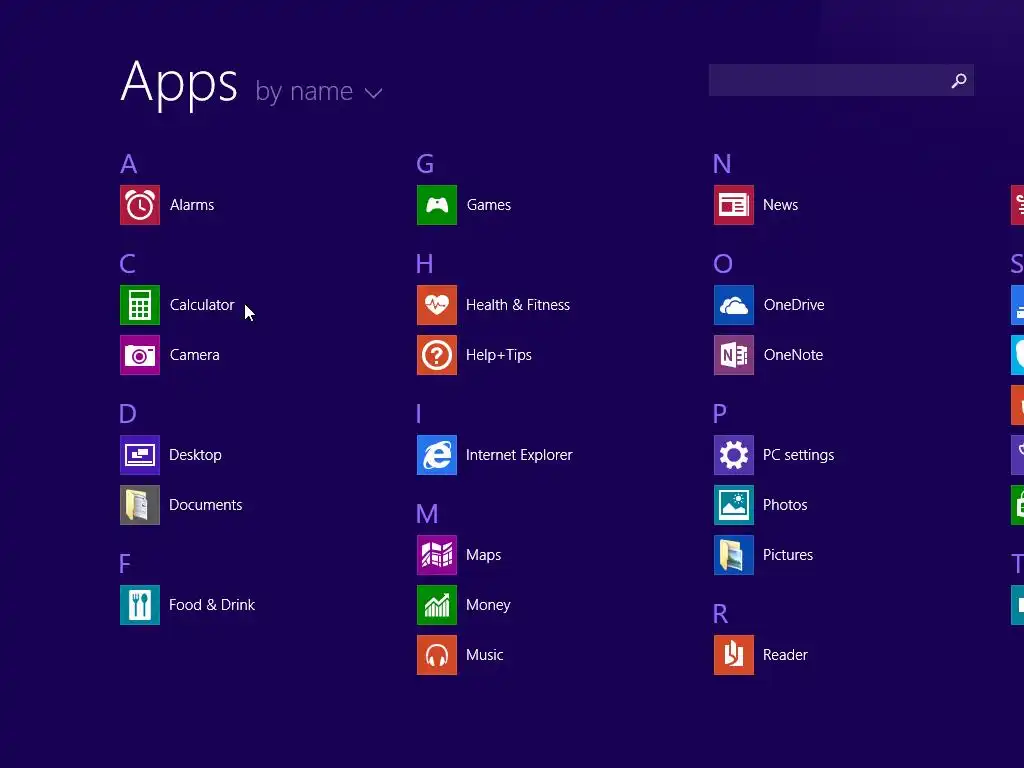
Task: Click the 'Desktop' label text
Action: click(195, 455)
